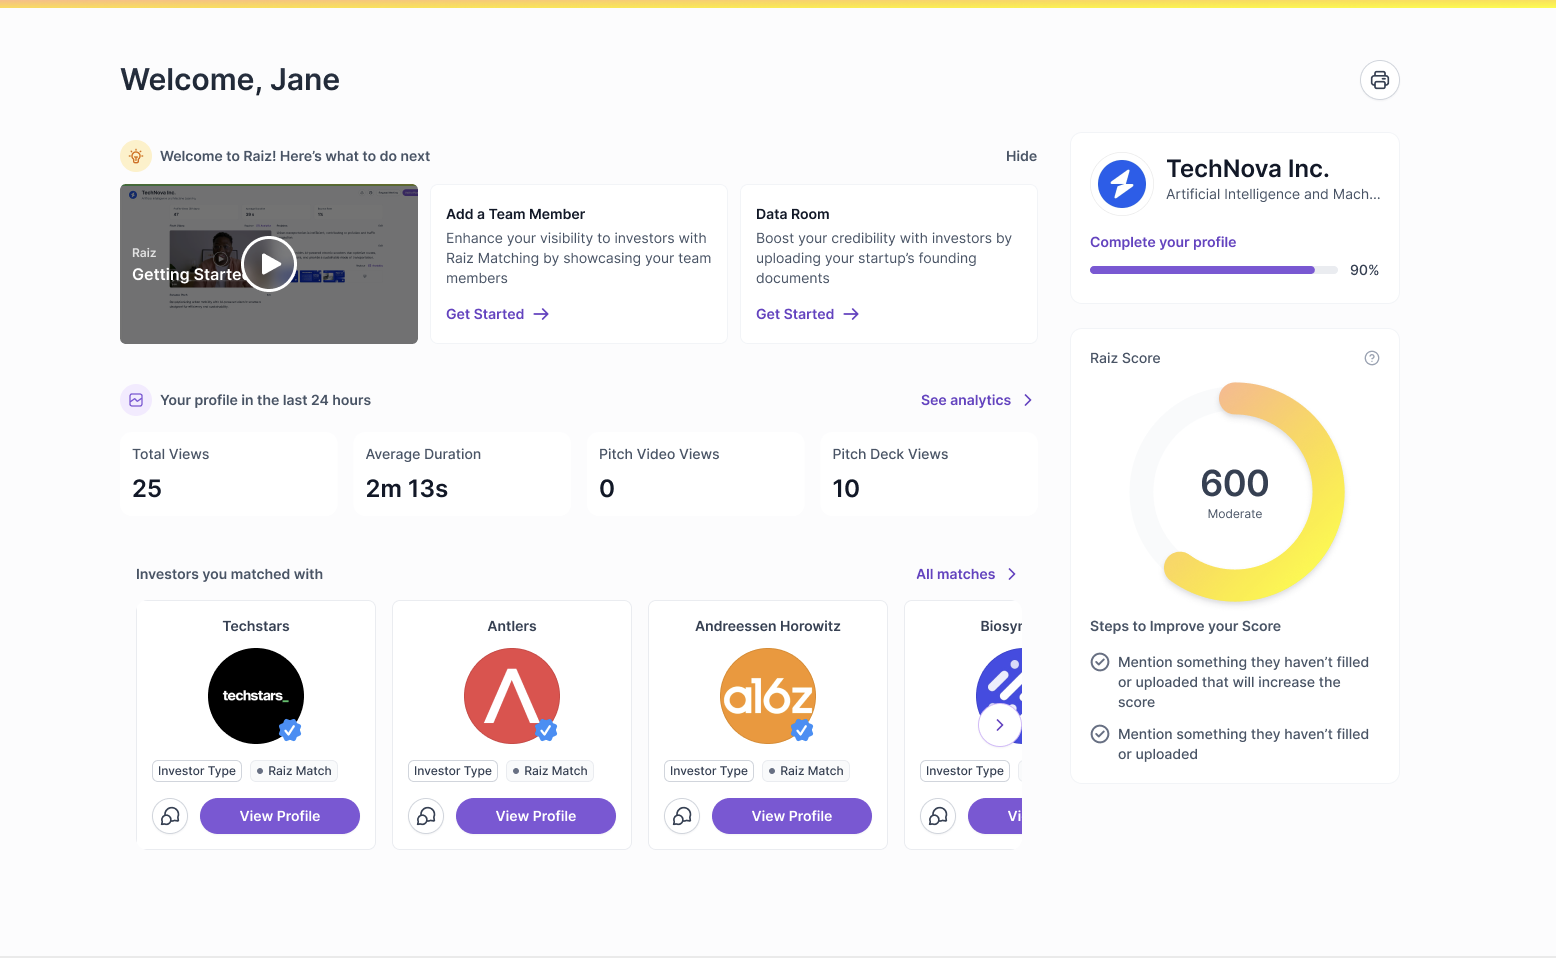Image resolution: width=1556 pixels, height=958 pixels.
Task: Click the Welcome, Jane heading
Action: tap(230, 80)
